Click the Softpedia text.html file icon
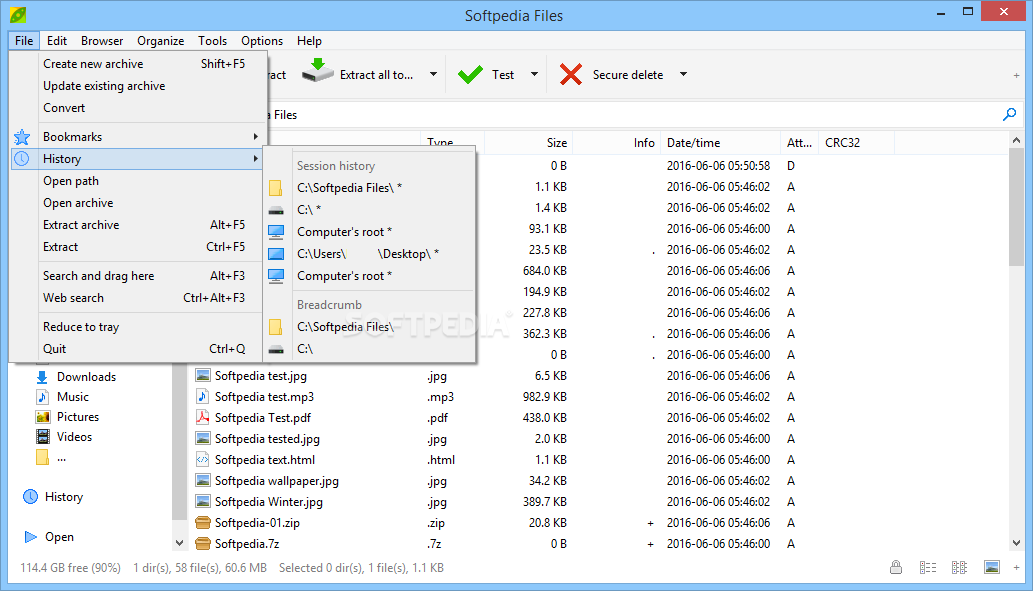Viewport: 1033px width, 591px height. pos(203,460)
